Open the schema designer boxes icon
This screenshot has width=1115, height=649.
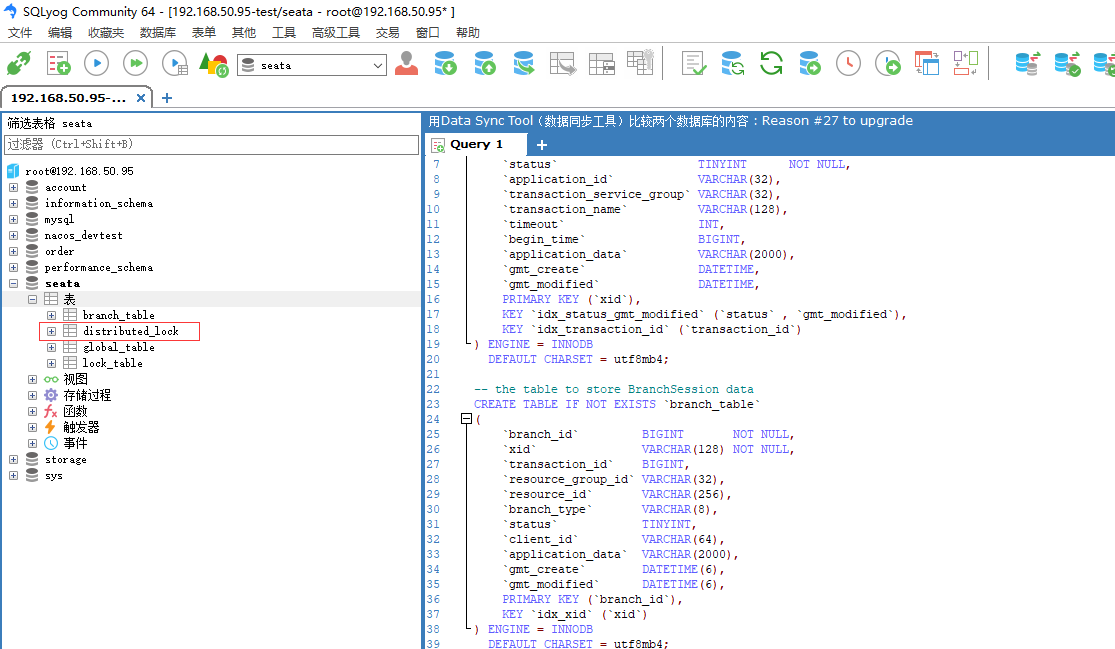pos(966,63)
